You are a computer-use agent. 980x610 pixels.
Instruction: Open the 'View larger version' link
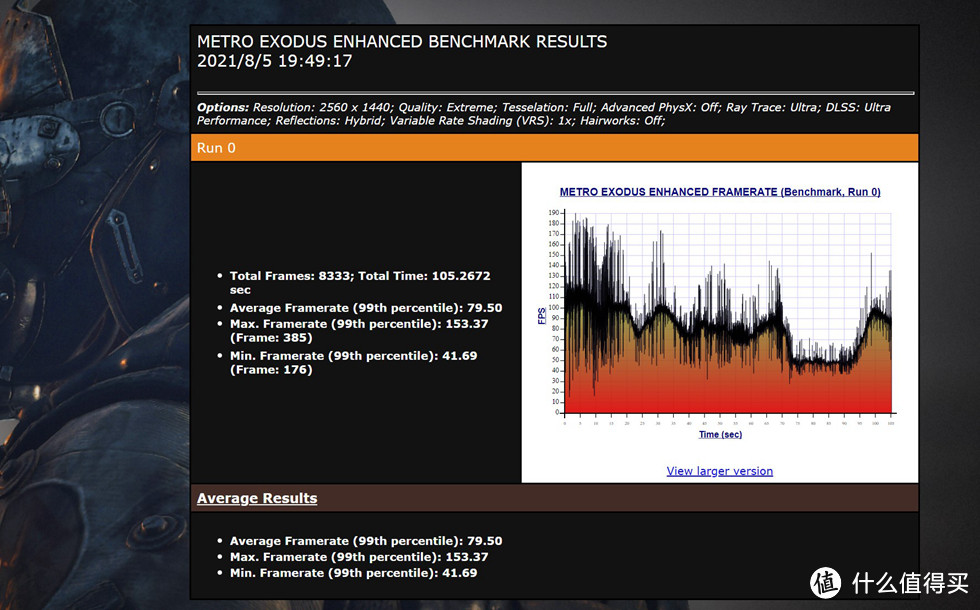[719, 471]
